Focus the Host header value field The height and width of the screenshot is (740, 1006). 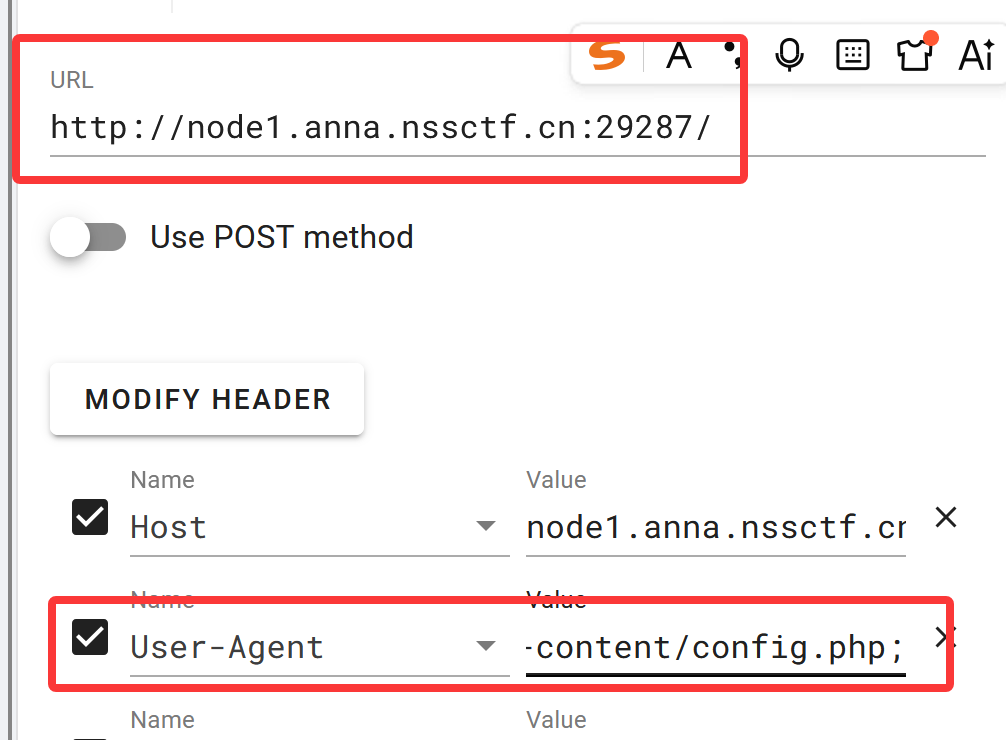[716, 527]
